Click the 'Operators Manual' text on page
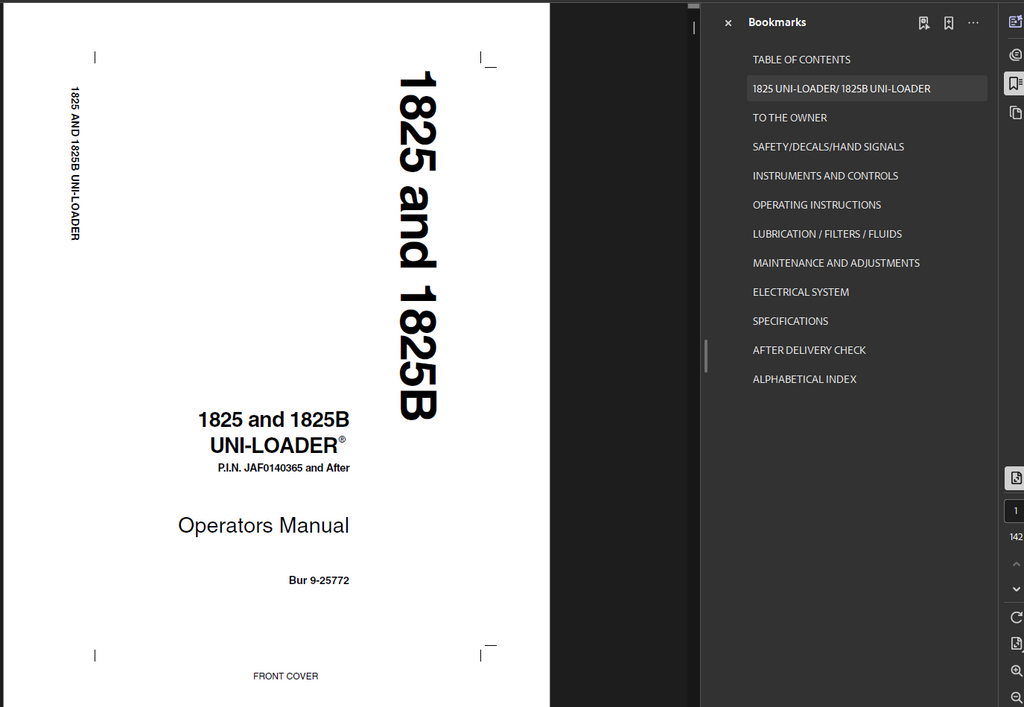This screenshot has height=707, width=1024. pos(263,526)
